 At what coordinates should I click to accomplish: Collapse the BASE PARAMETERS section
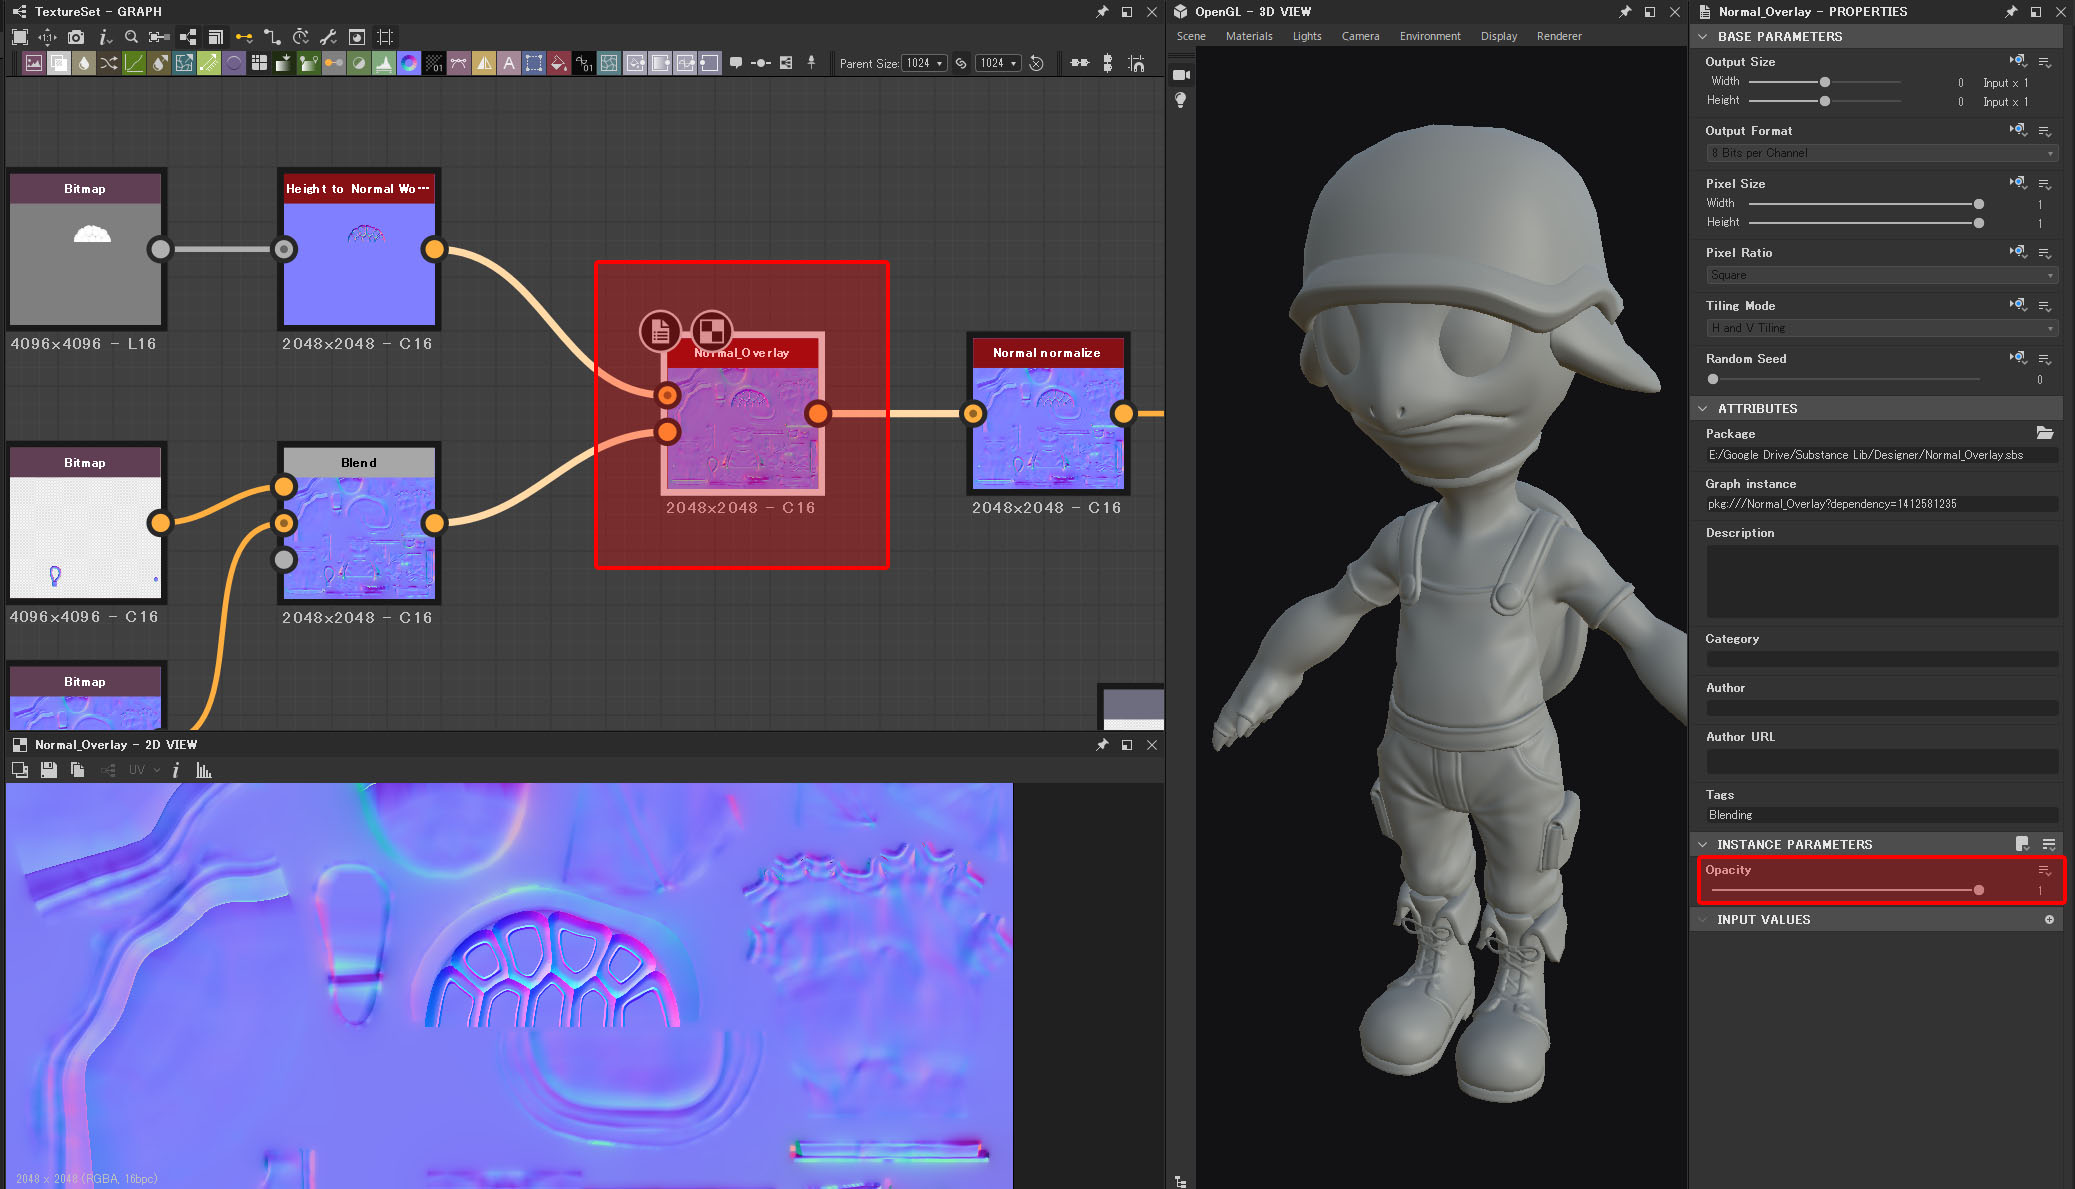[x=1703, y=36]
